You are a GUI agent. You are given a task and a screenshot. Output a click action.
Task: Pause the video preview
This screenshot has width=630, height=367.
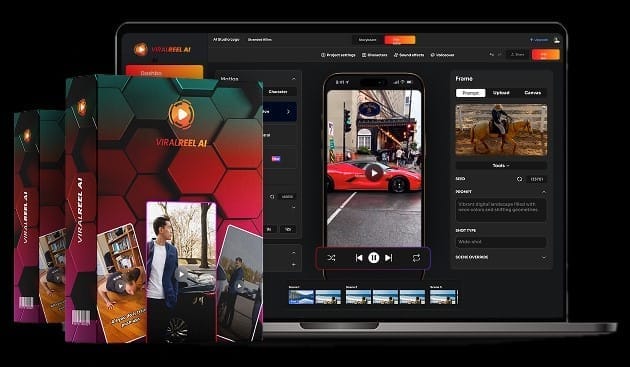point(374,258)
